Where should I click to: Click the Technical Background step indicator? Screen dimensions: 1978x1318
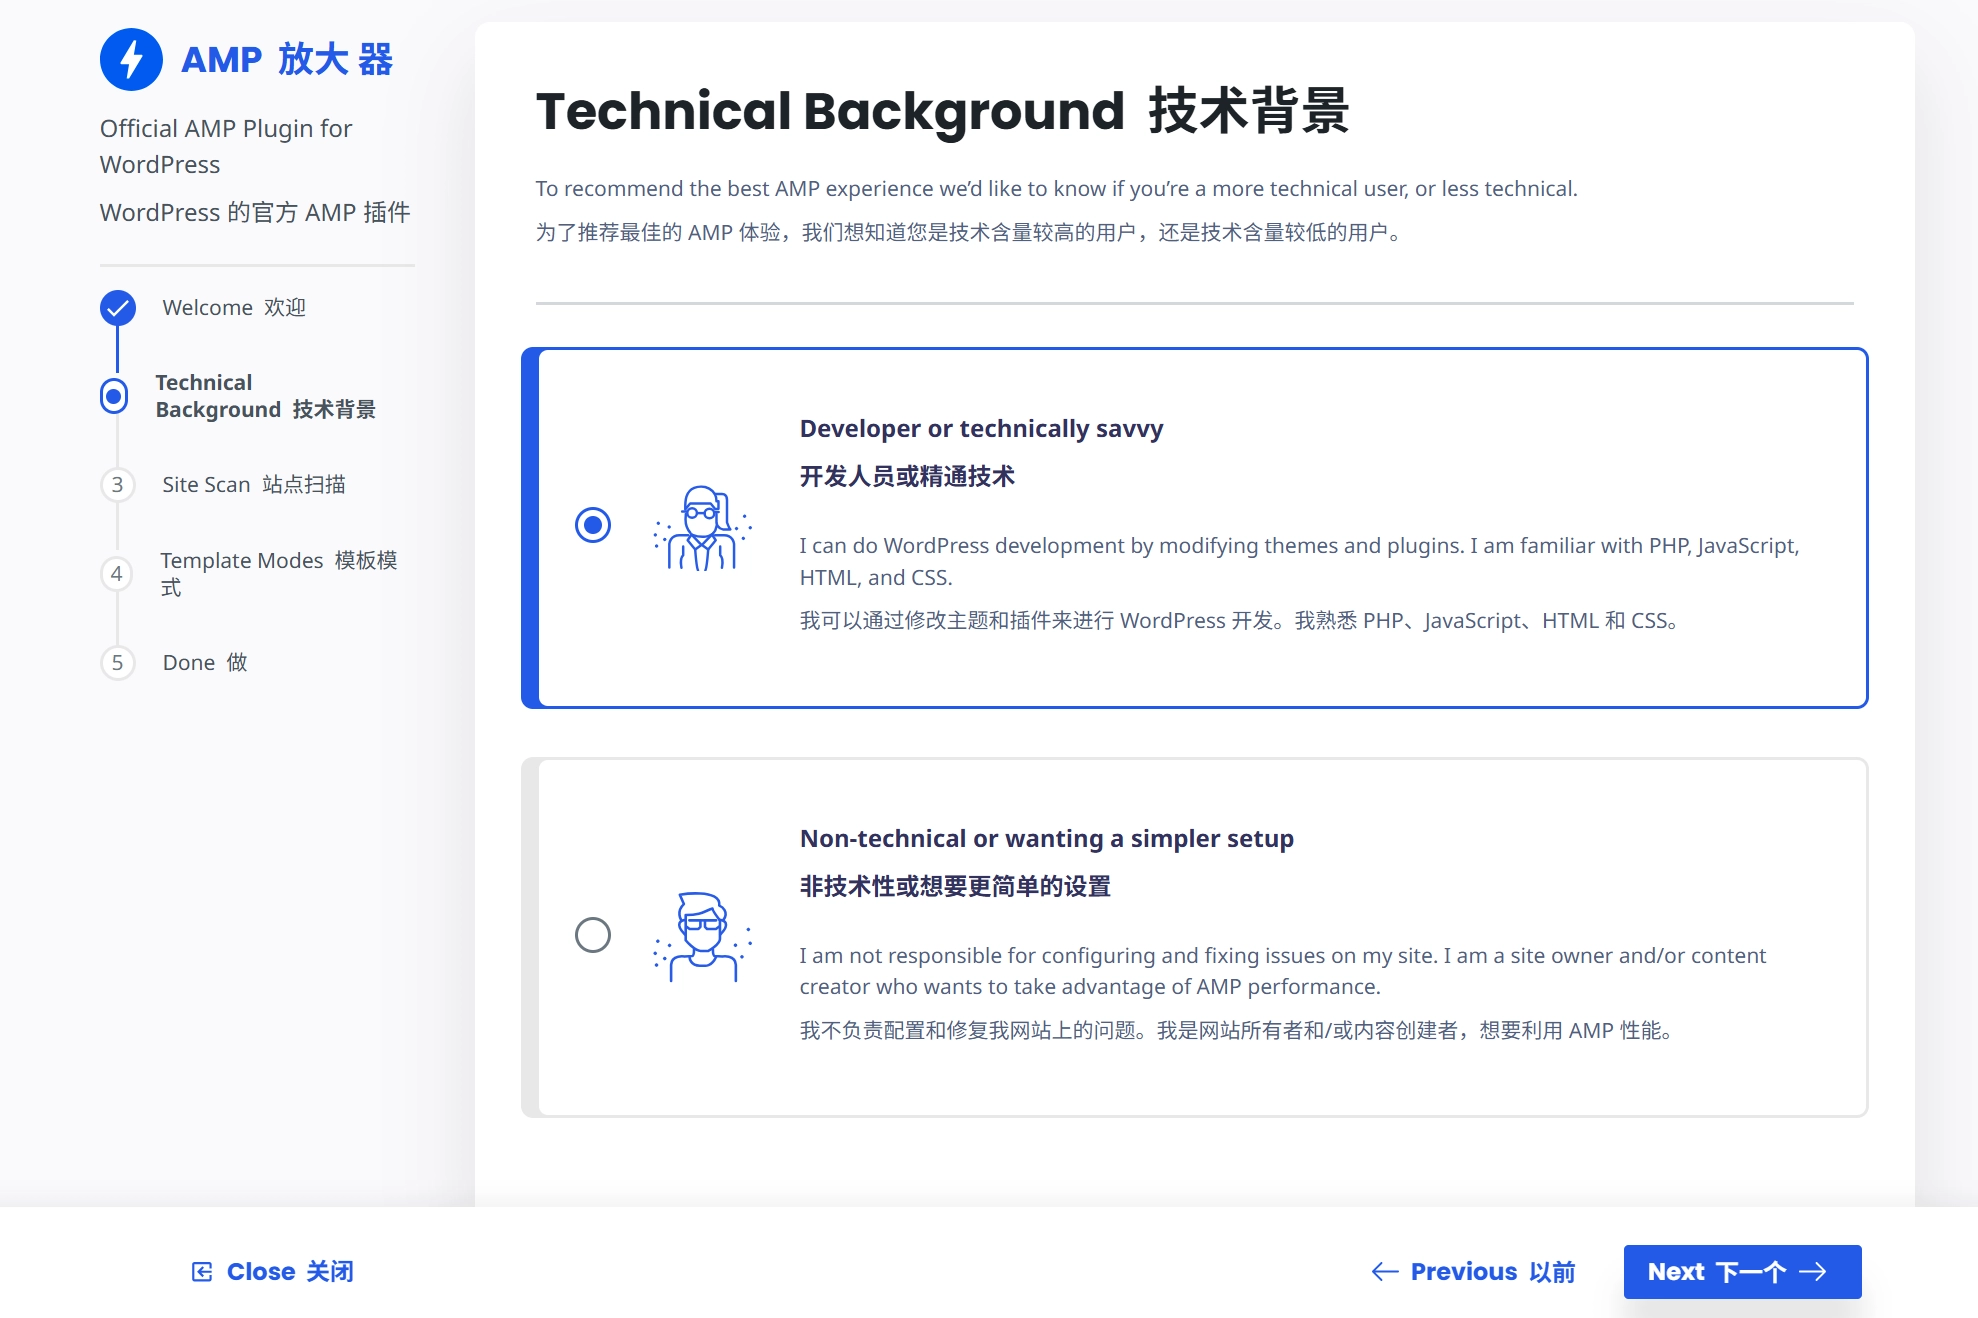[114, 396]
